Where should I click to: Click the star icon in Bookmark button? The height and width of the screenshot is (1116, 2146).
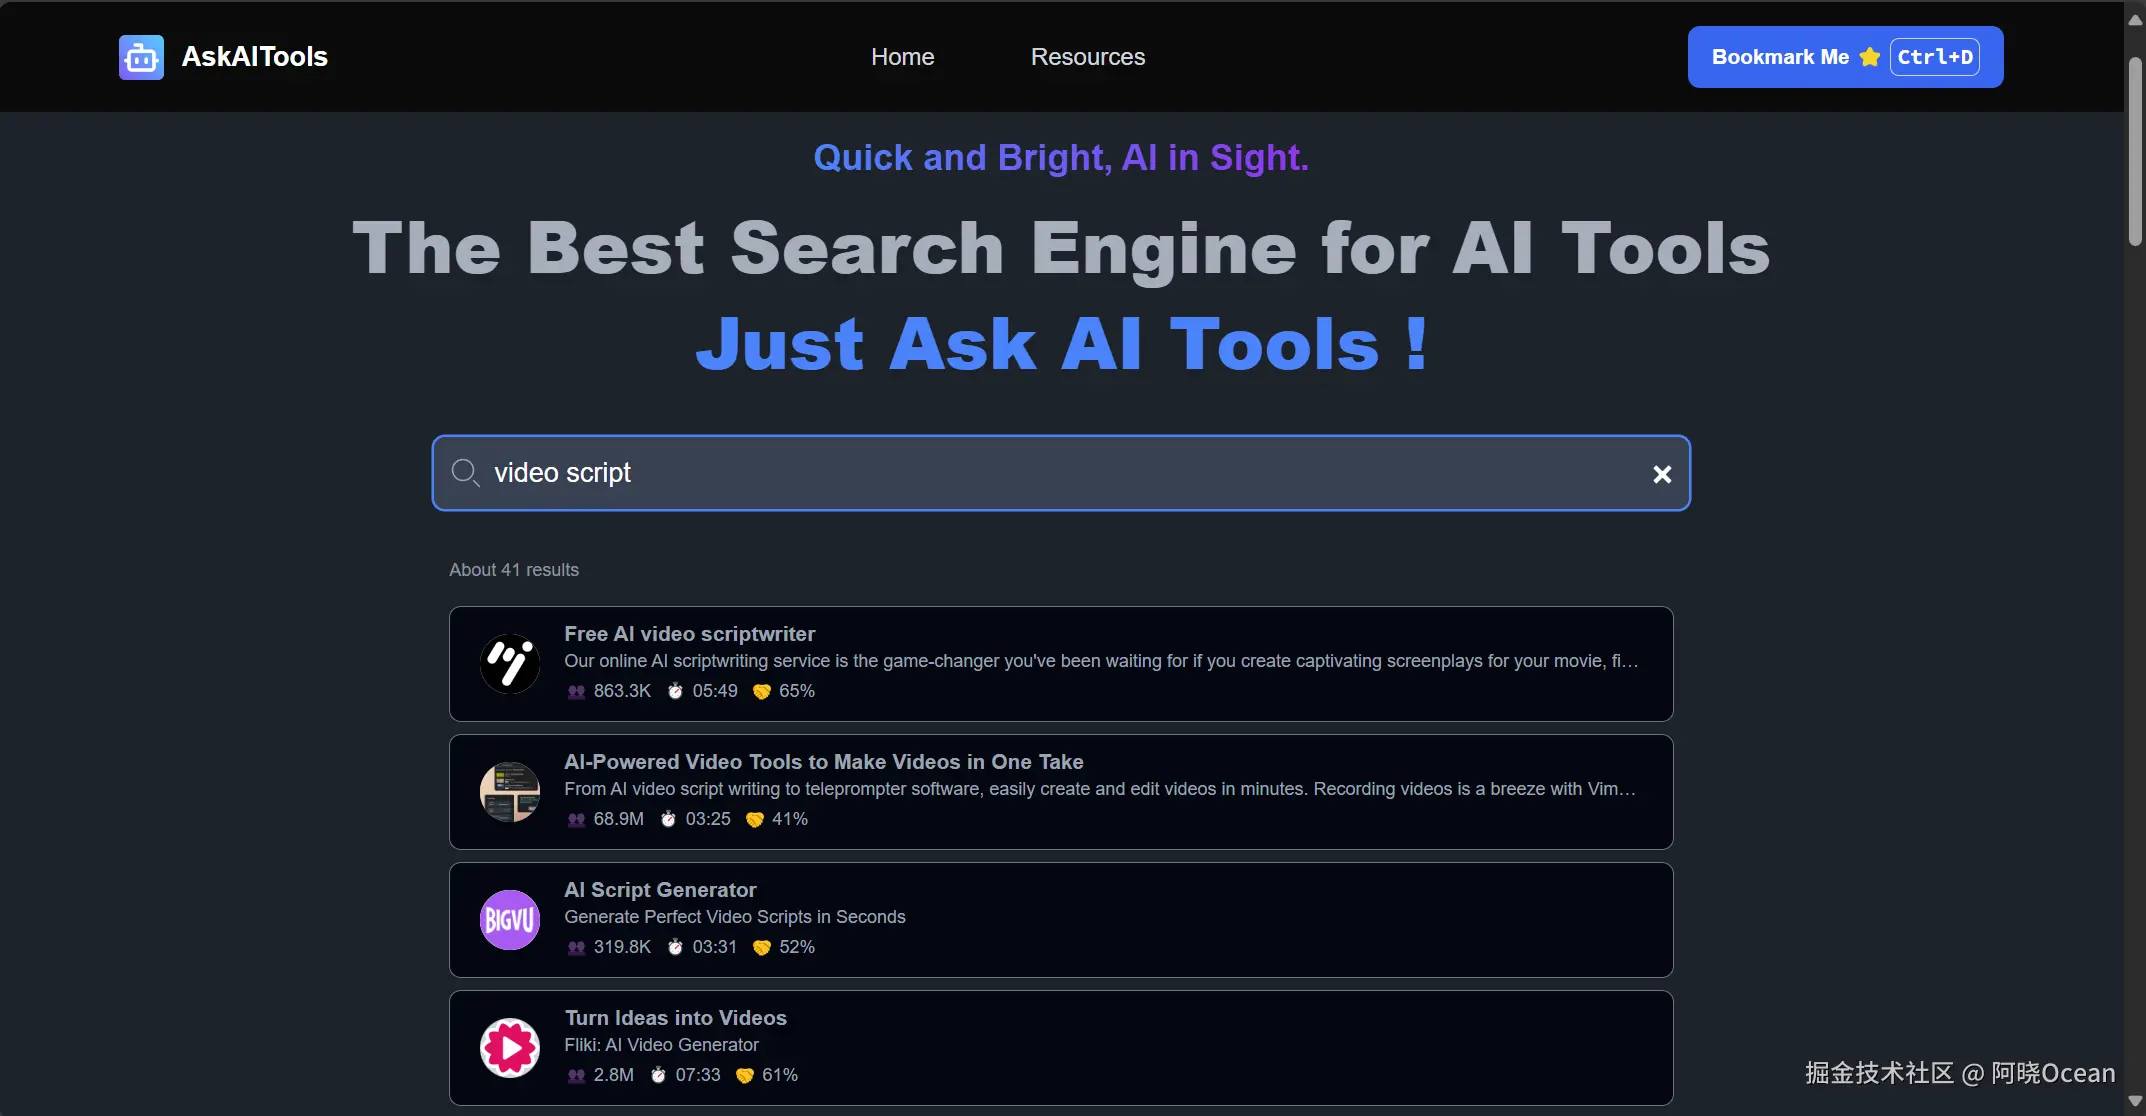tap(1869, 57)
